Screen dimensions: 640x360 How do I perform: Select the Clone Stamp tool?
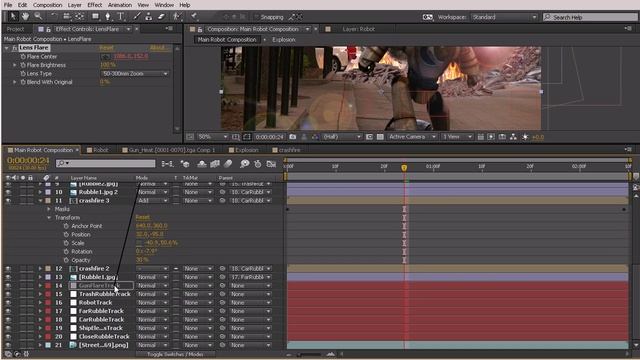(149, 16)
